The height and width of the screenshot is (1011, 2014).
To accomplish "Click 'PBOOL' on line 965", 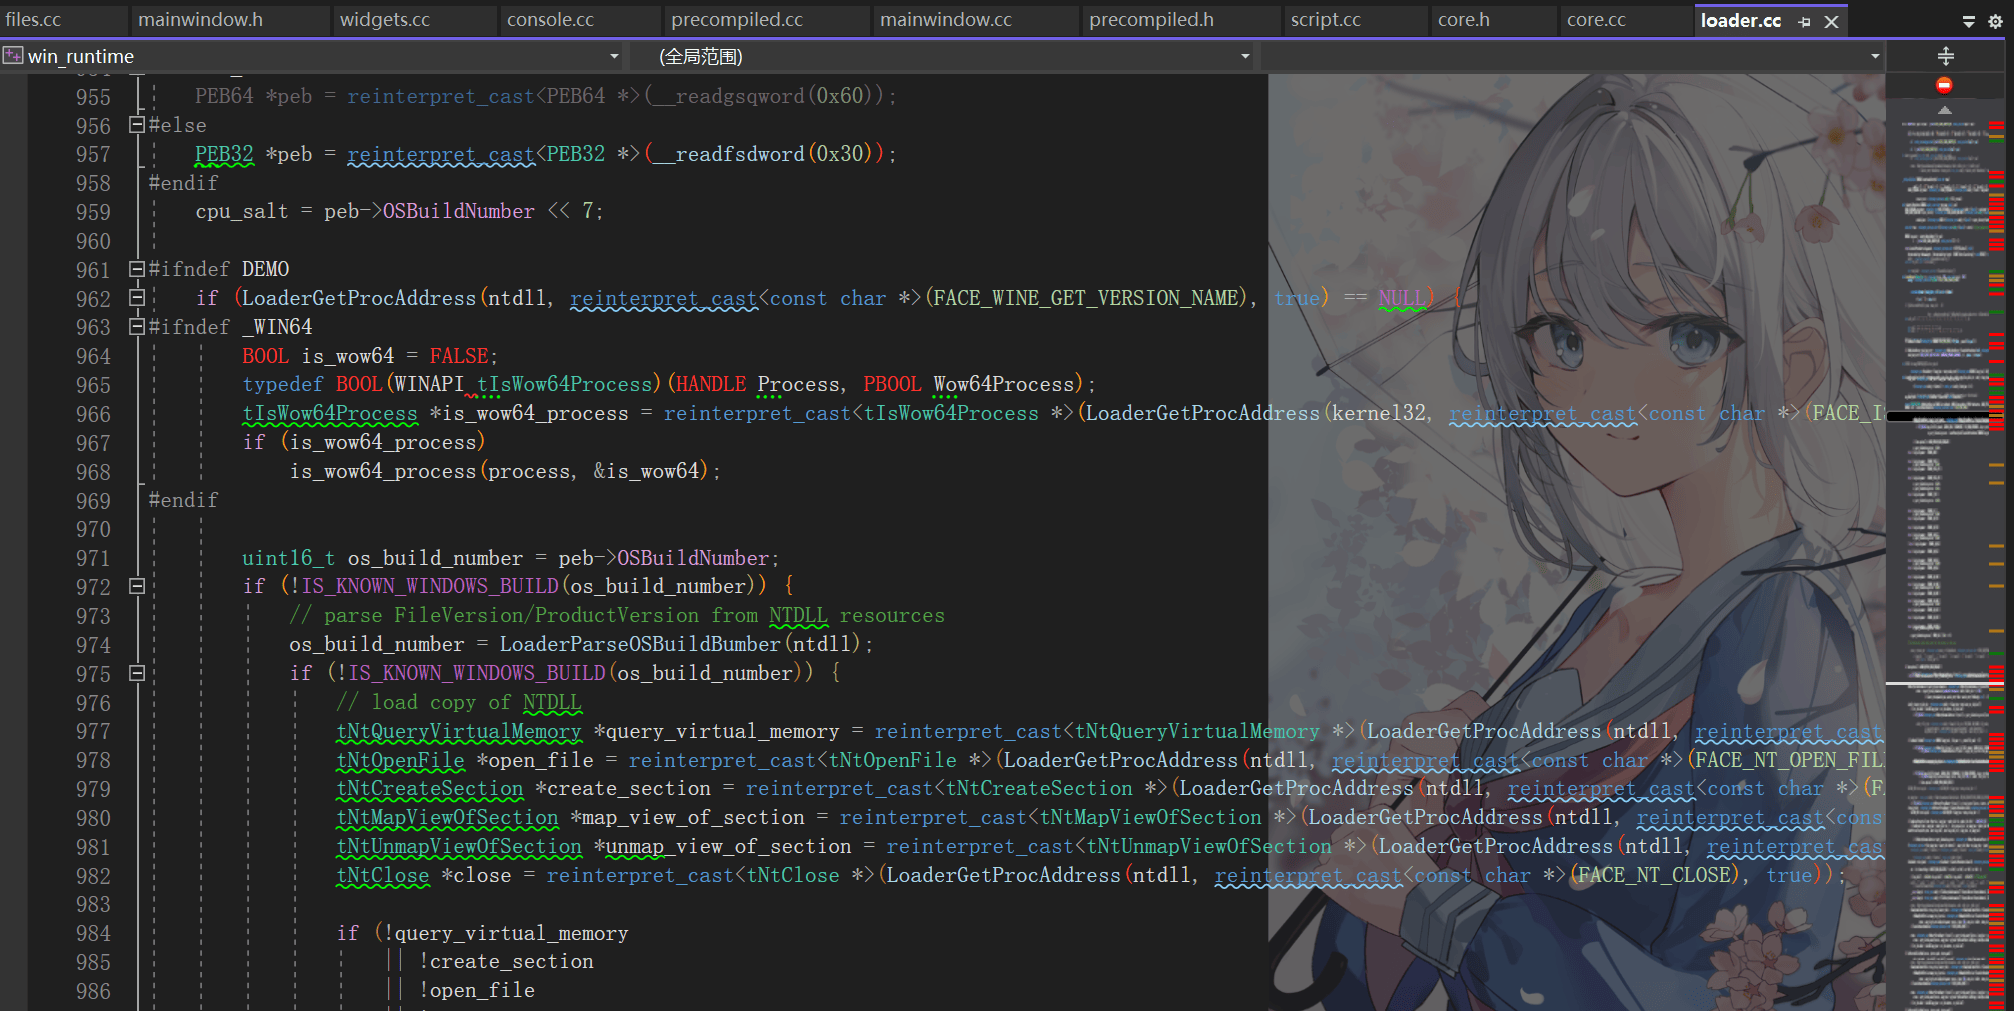I will (892, 384).
